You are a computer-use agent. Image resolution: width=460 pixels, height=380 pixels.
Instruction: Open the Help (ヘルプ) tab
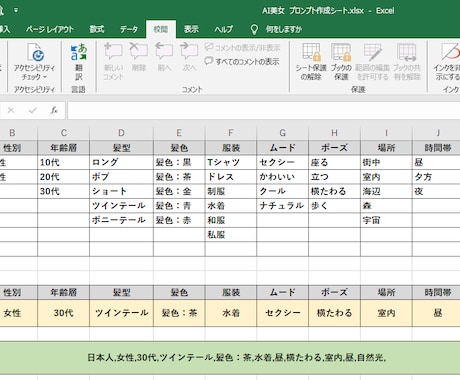click(223, 29)
